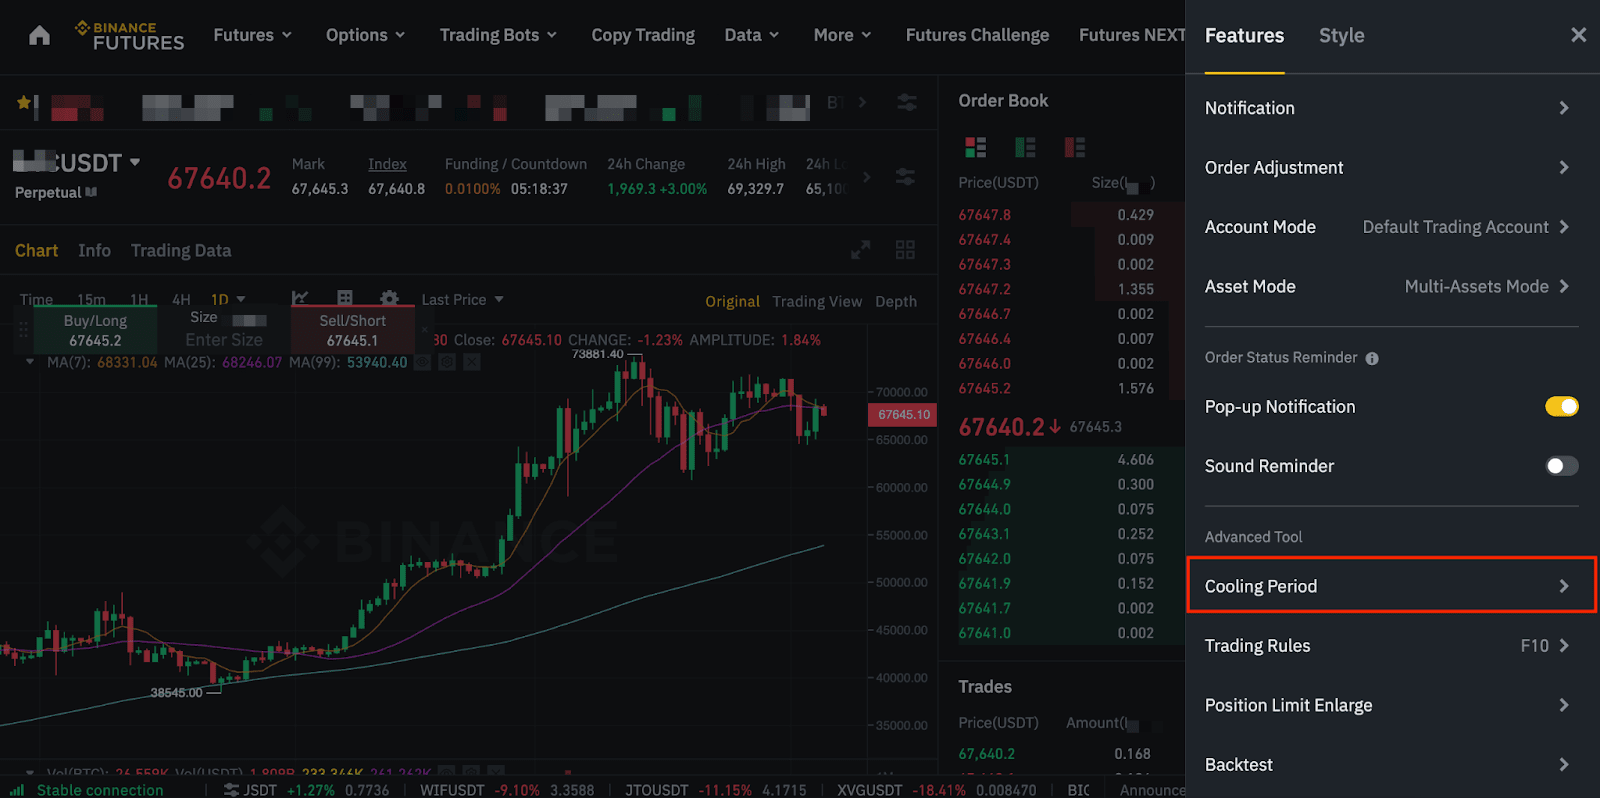Switch to the Trading Data tab
This screenshot has width=1600, height=798.
coord(181,250)
